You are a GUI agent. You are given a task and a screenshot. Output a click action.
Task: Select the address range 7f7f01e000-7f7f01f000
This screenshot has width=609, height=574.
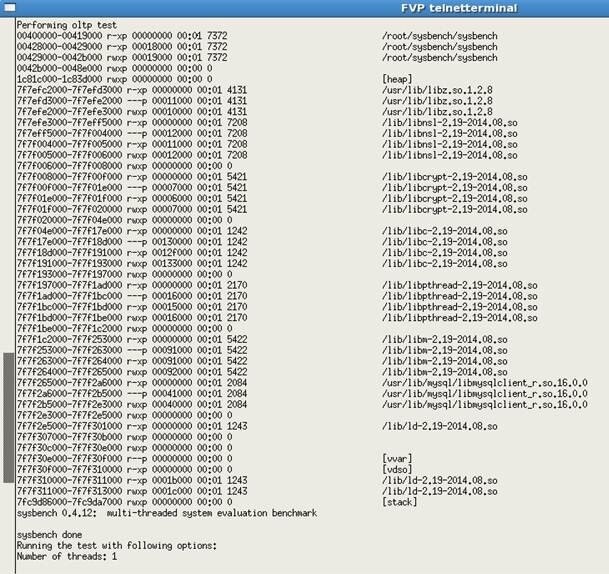coord(70,198)
